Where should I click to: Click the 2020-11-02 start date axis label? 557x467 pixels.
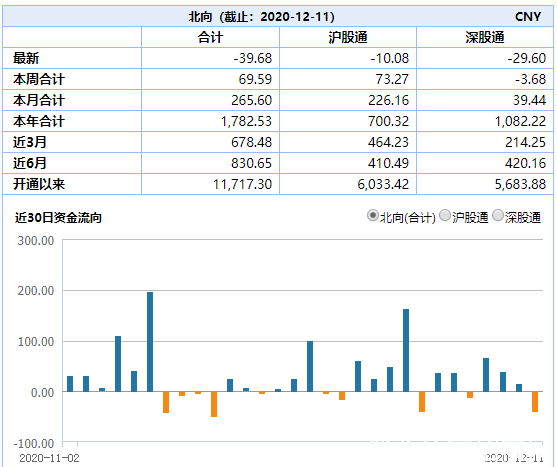(49, 458)
